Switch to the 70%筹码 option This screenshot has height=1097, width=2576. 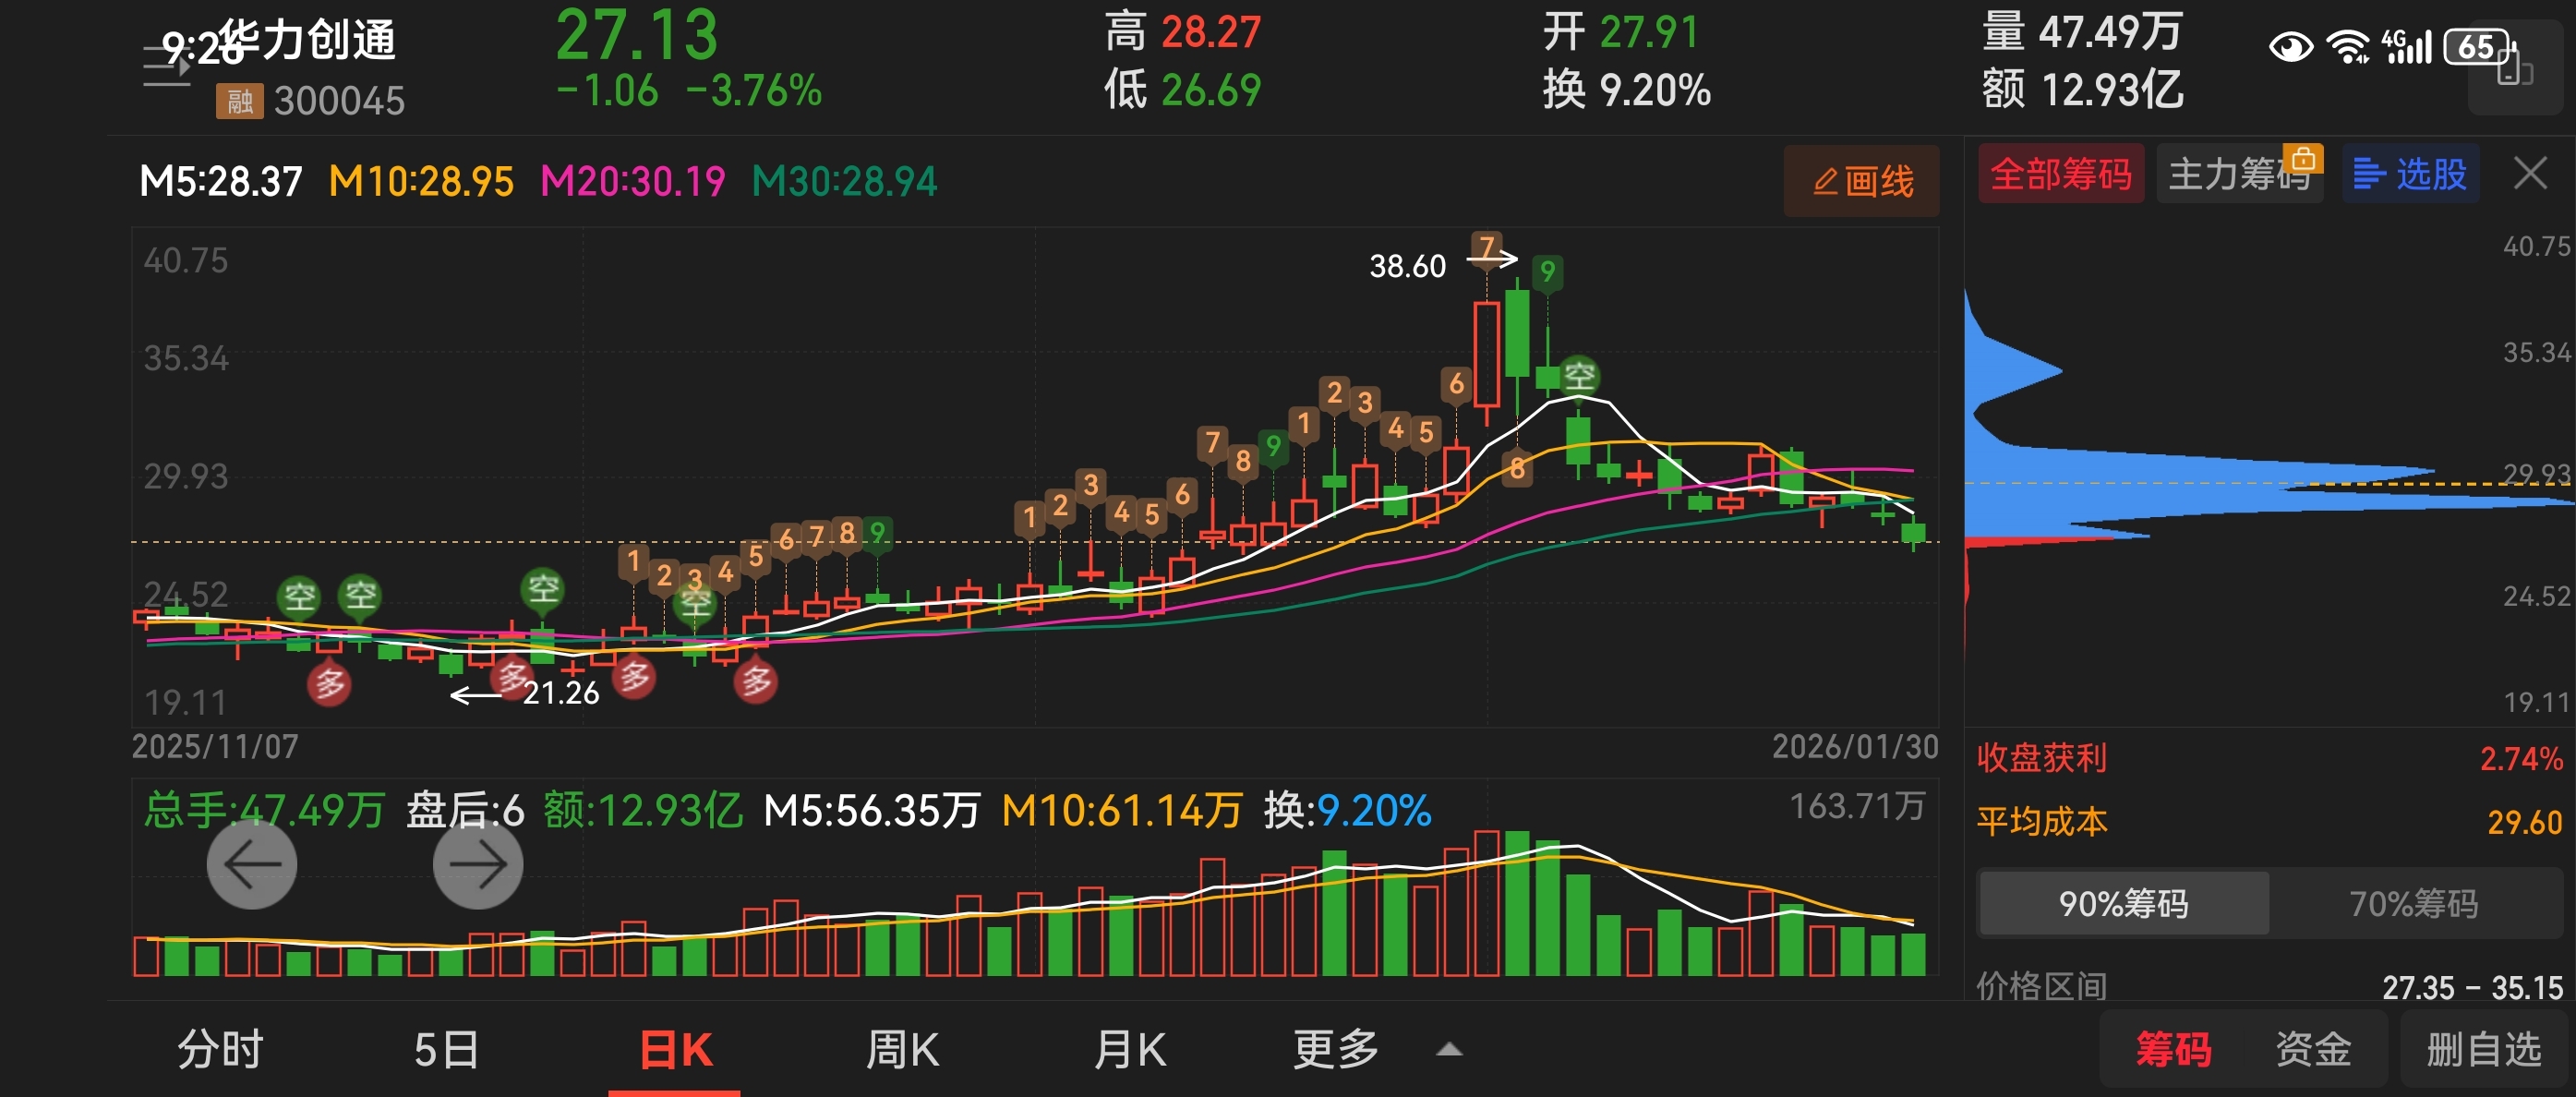2413,903
